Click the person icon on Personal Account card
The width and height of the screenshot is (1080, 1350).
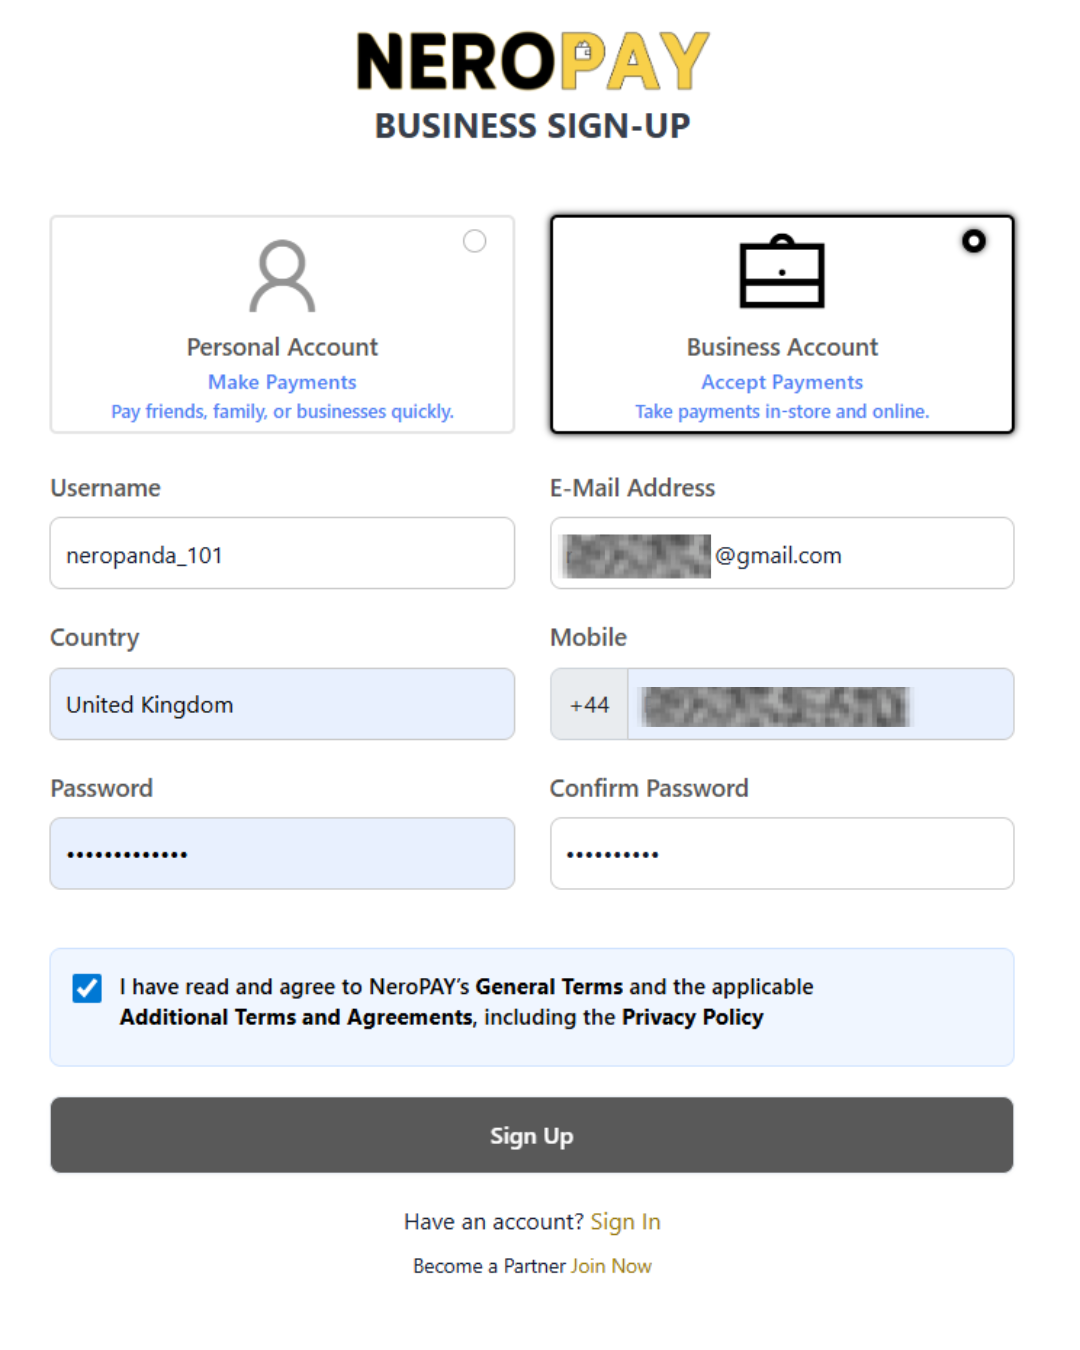click(x=281, y=277)
